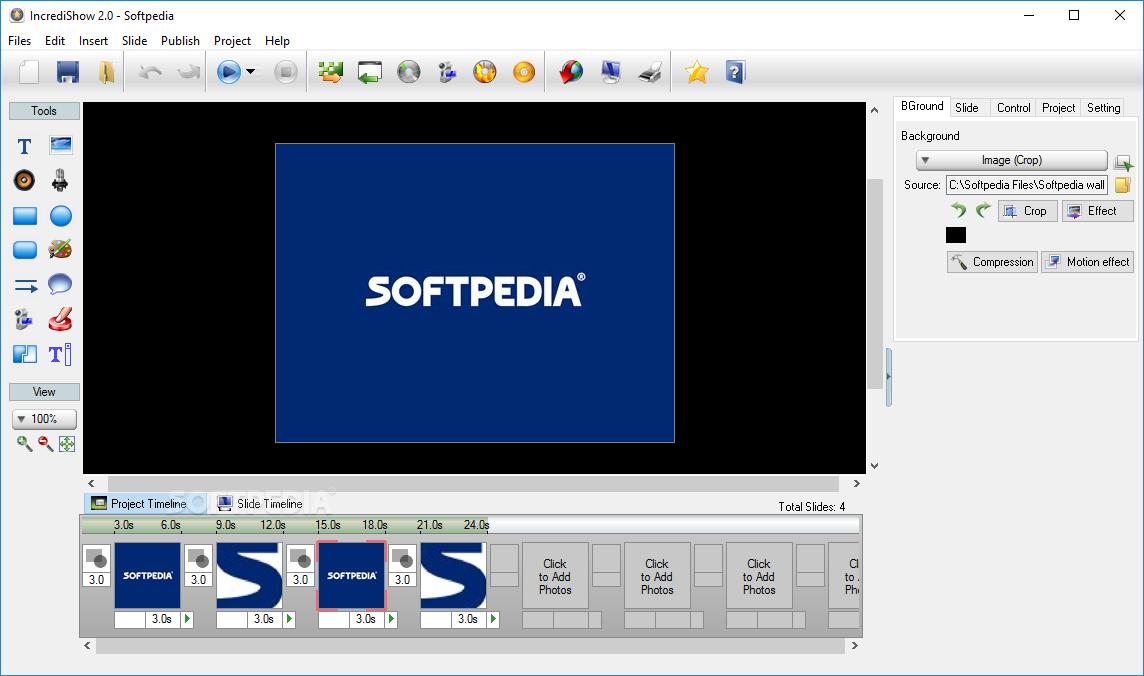The image size is (1144, 676).
Task: Click the rotate right green arrow
Action: coord(983,210)
